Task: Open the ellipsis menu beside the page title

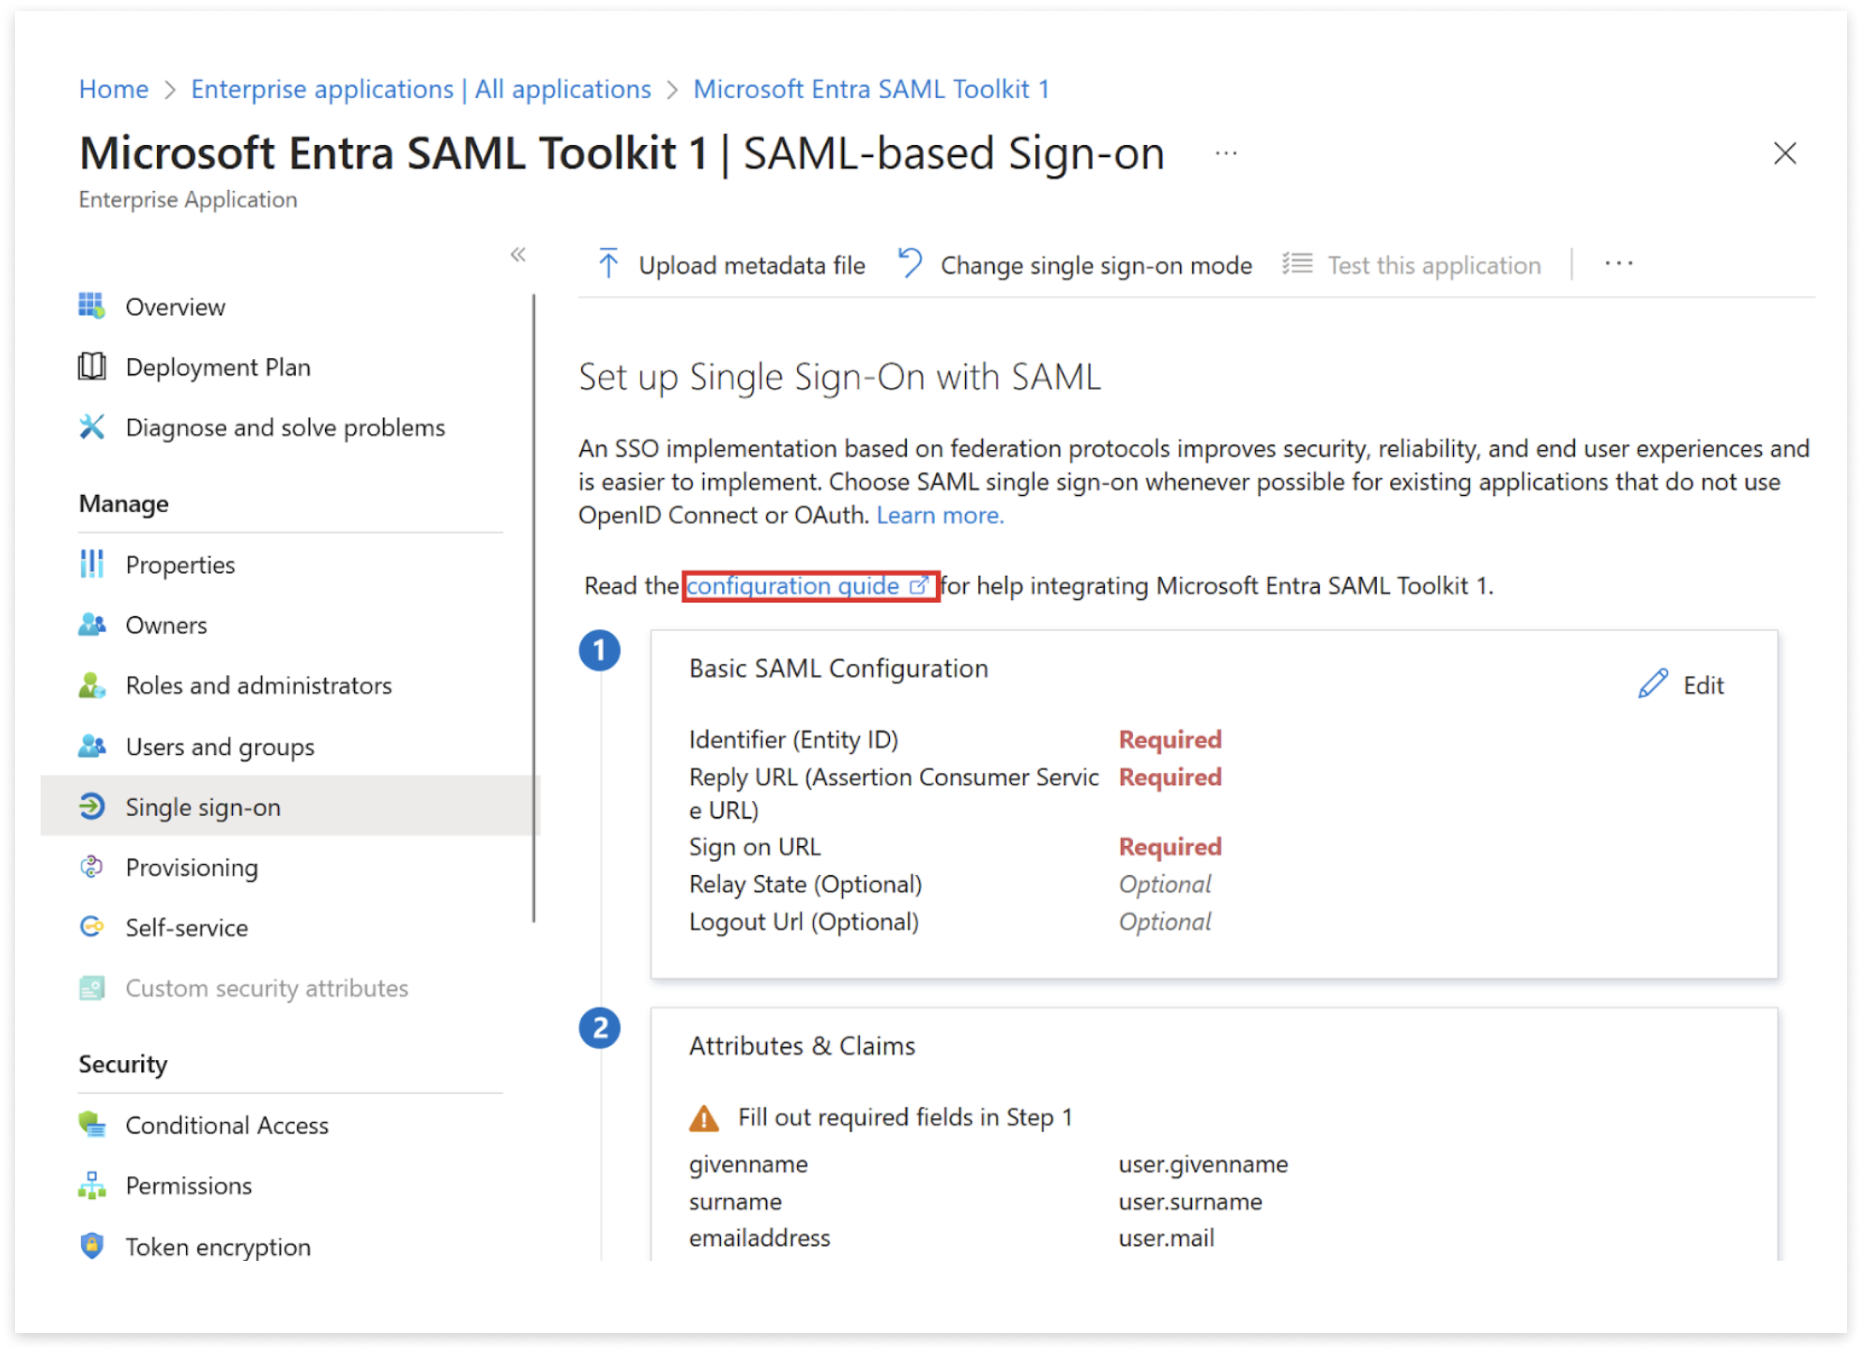Action: 1224,153
